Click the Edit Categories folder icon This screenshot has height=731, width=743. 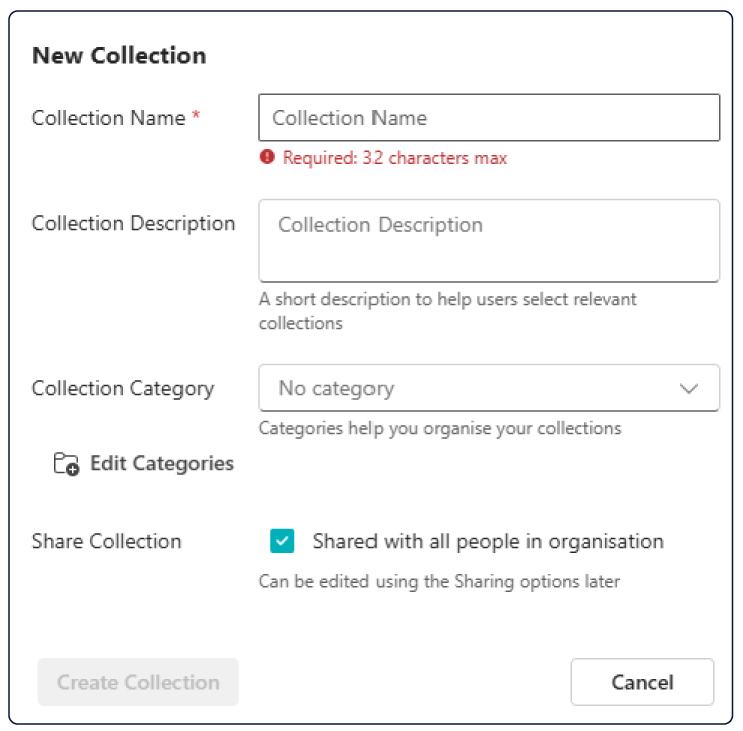66,463
